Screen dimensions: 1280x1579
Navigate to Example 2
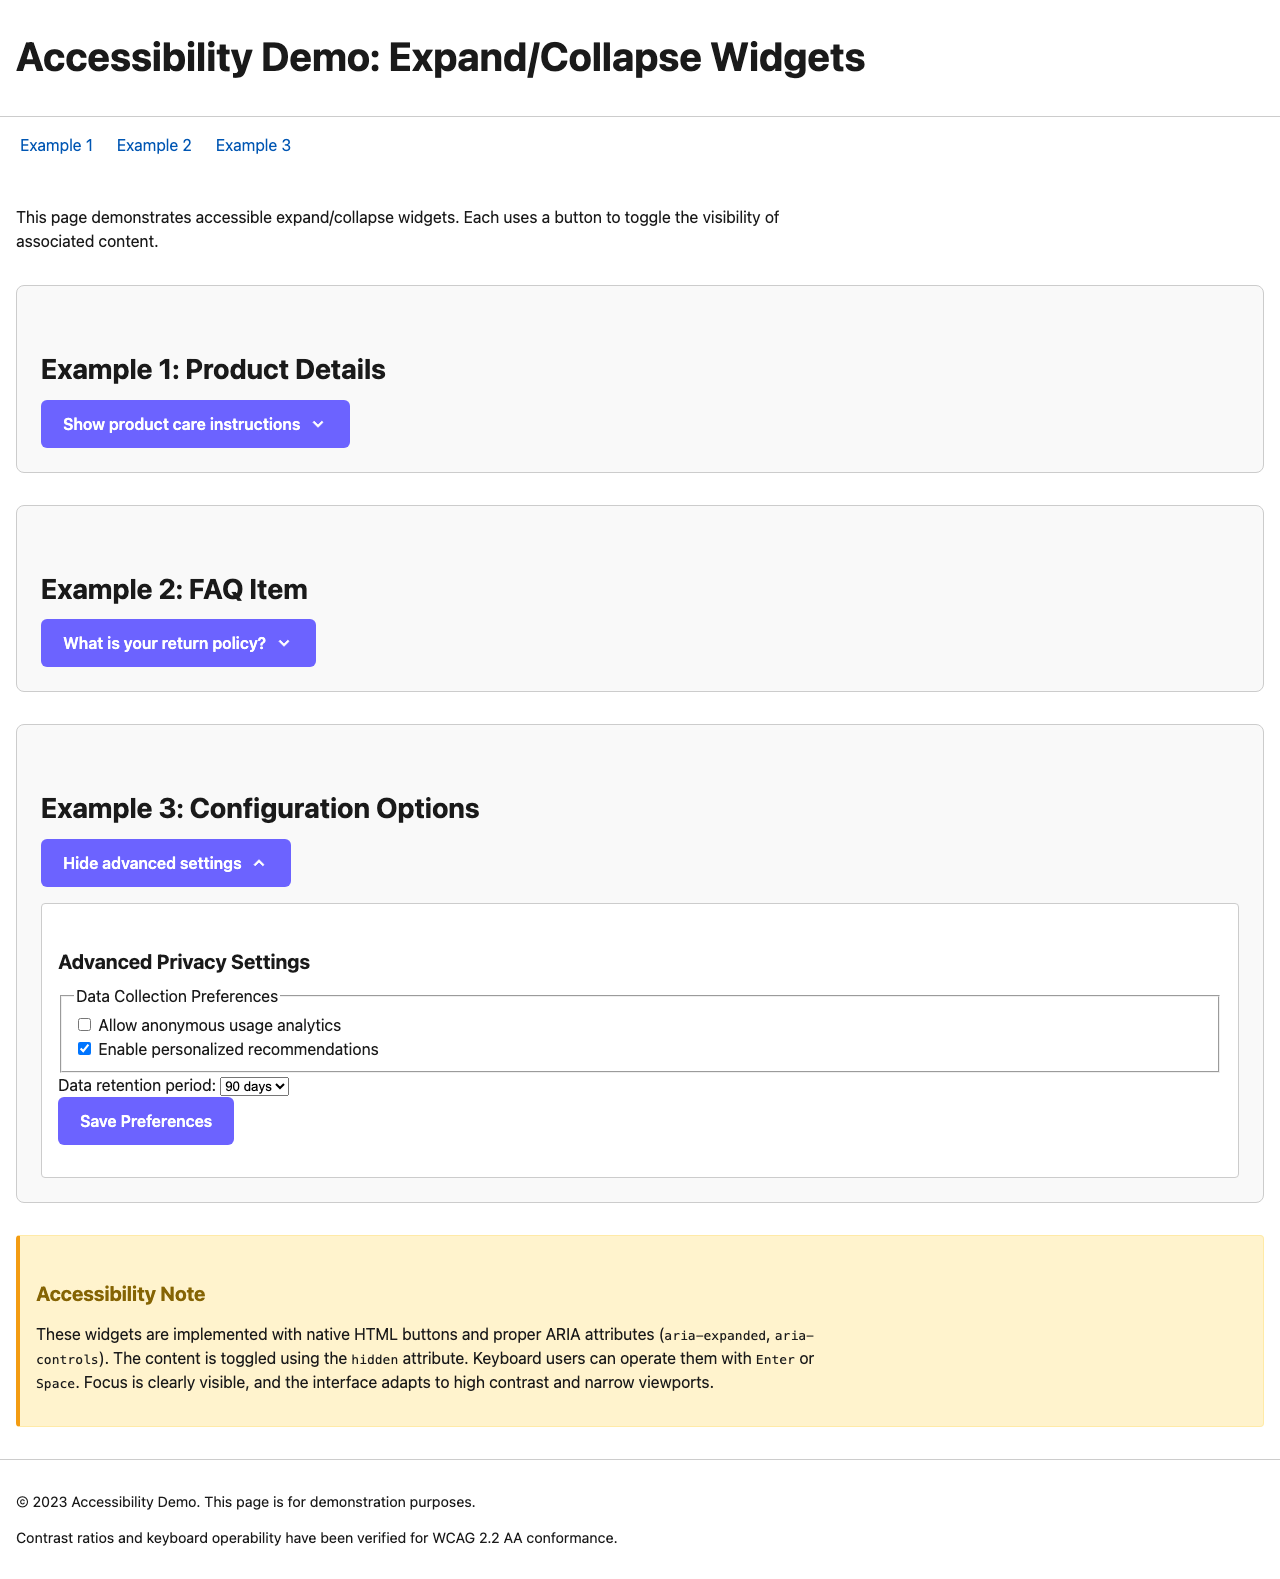154,145
